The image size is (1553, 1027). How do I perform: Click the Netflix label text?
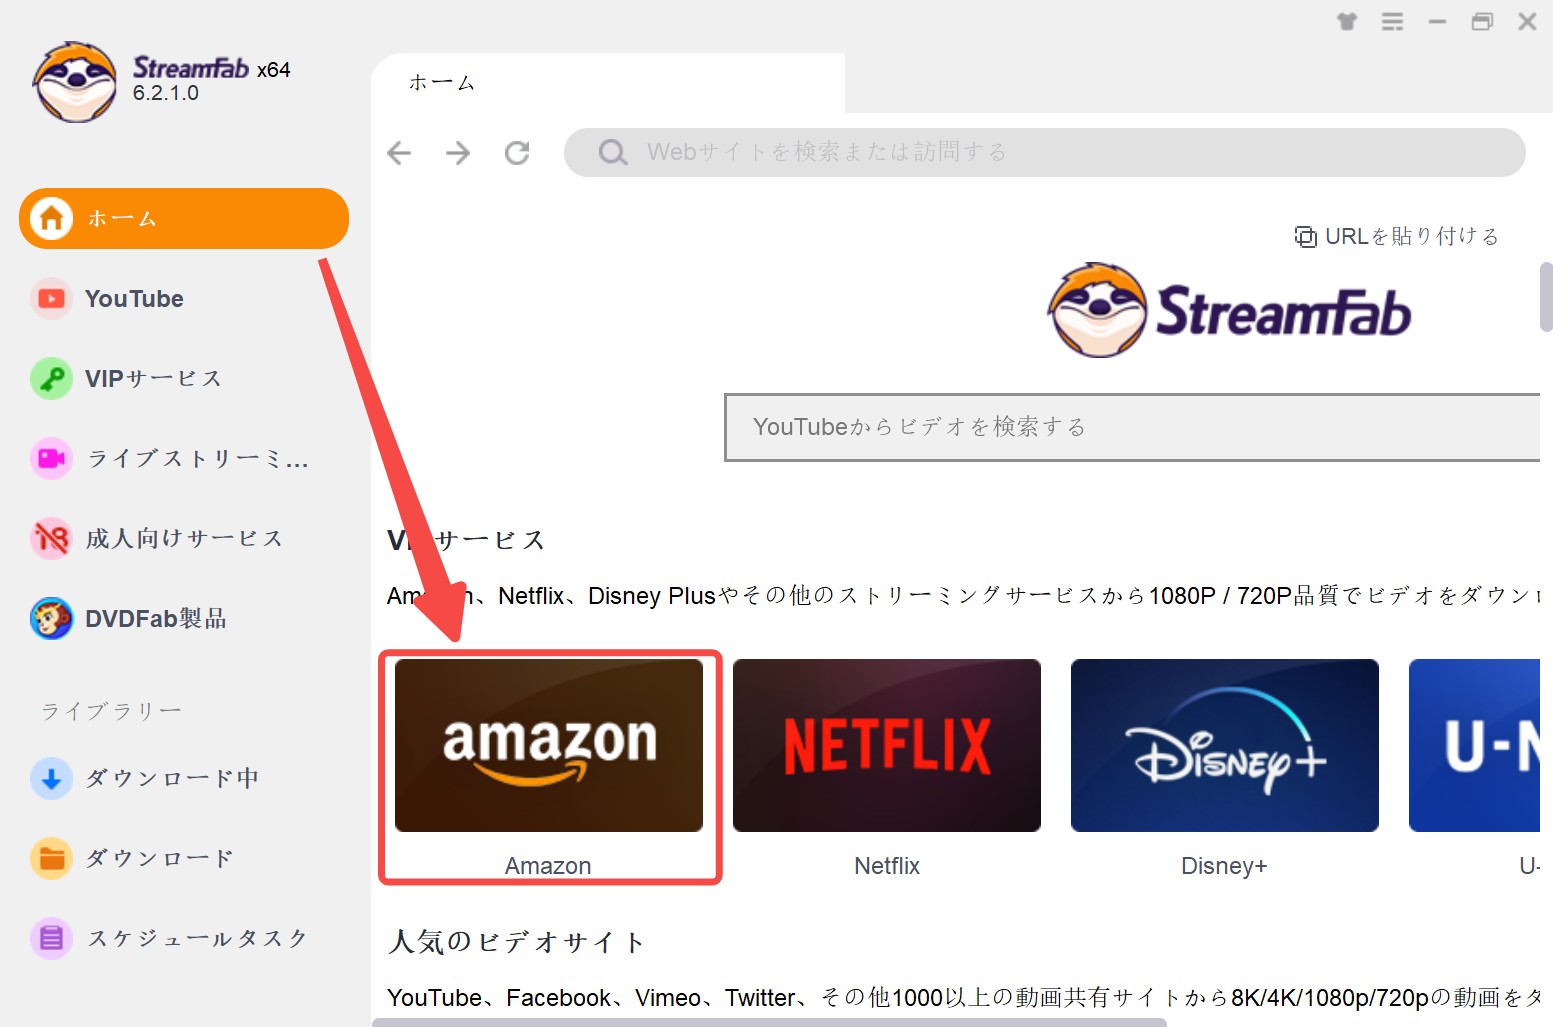(x=887, y=866)
